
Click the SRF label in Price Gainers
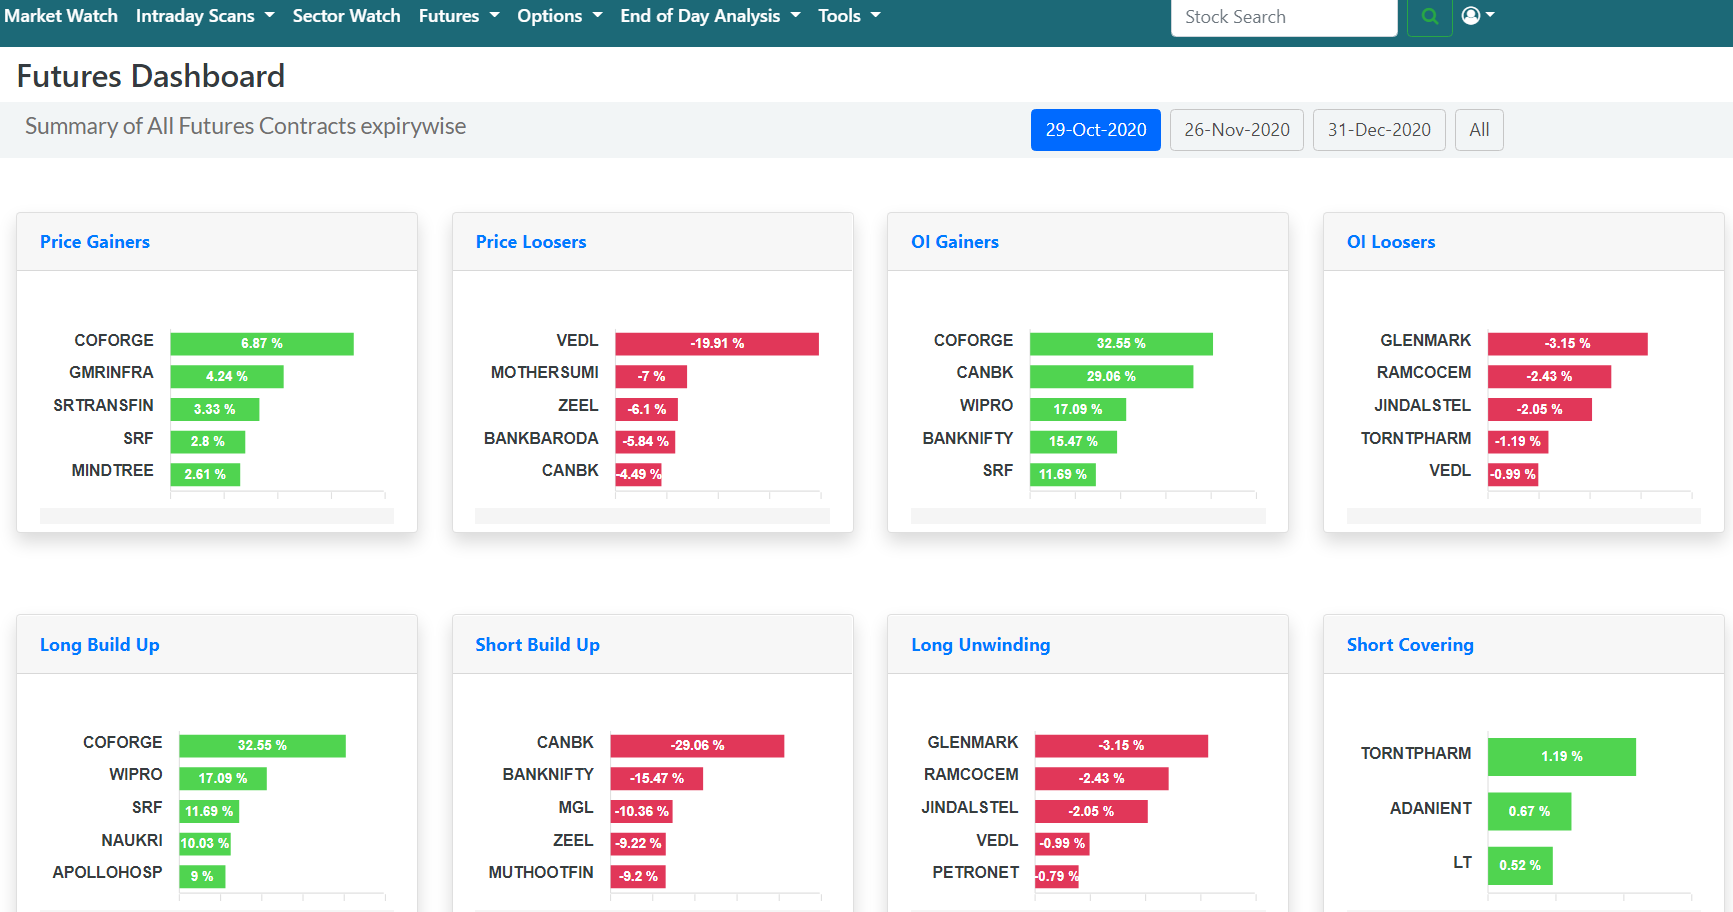[138, 439]
